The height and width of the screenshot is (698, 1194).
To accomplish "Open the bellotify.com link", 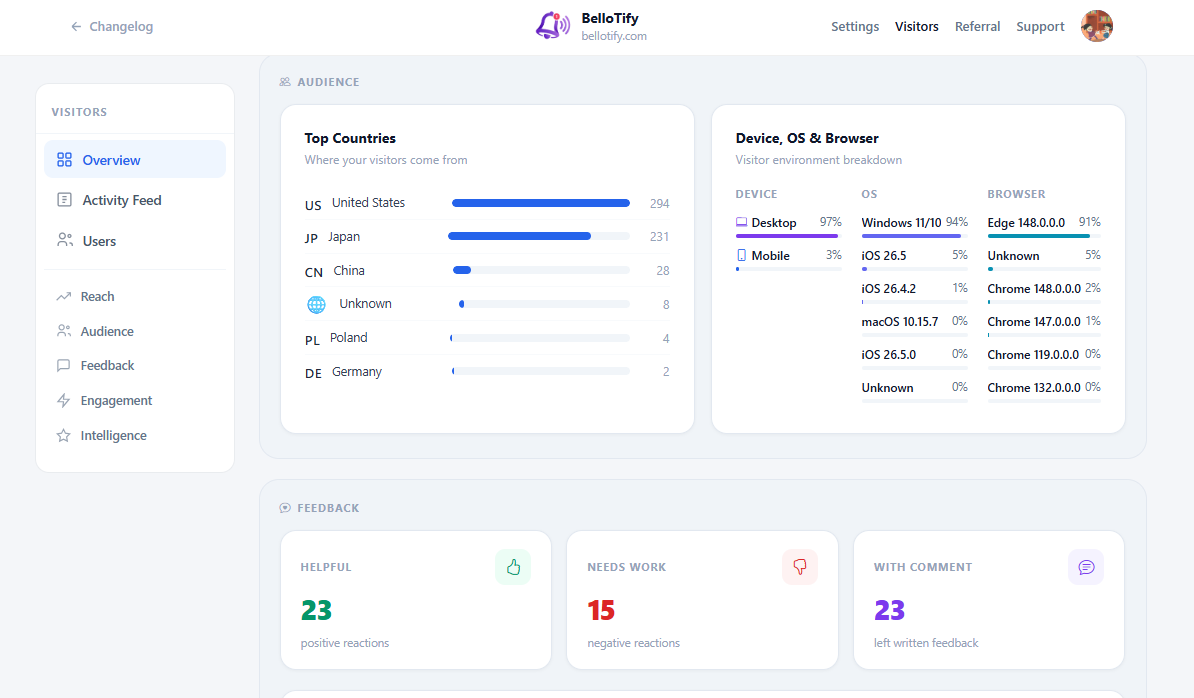I will (614, 36).
